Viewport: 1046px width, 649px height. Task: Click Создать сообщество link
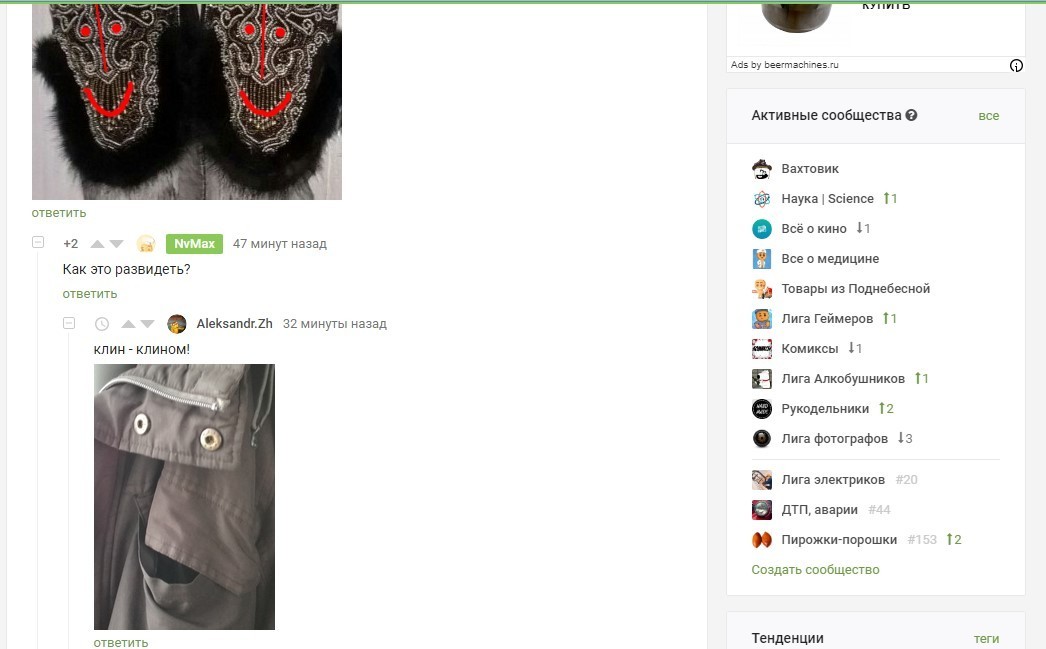(815, 570)
